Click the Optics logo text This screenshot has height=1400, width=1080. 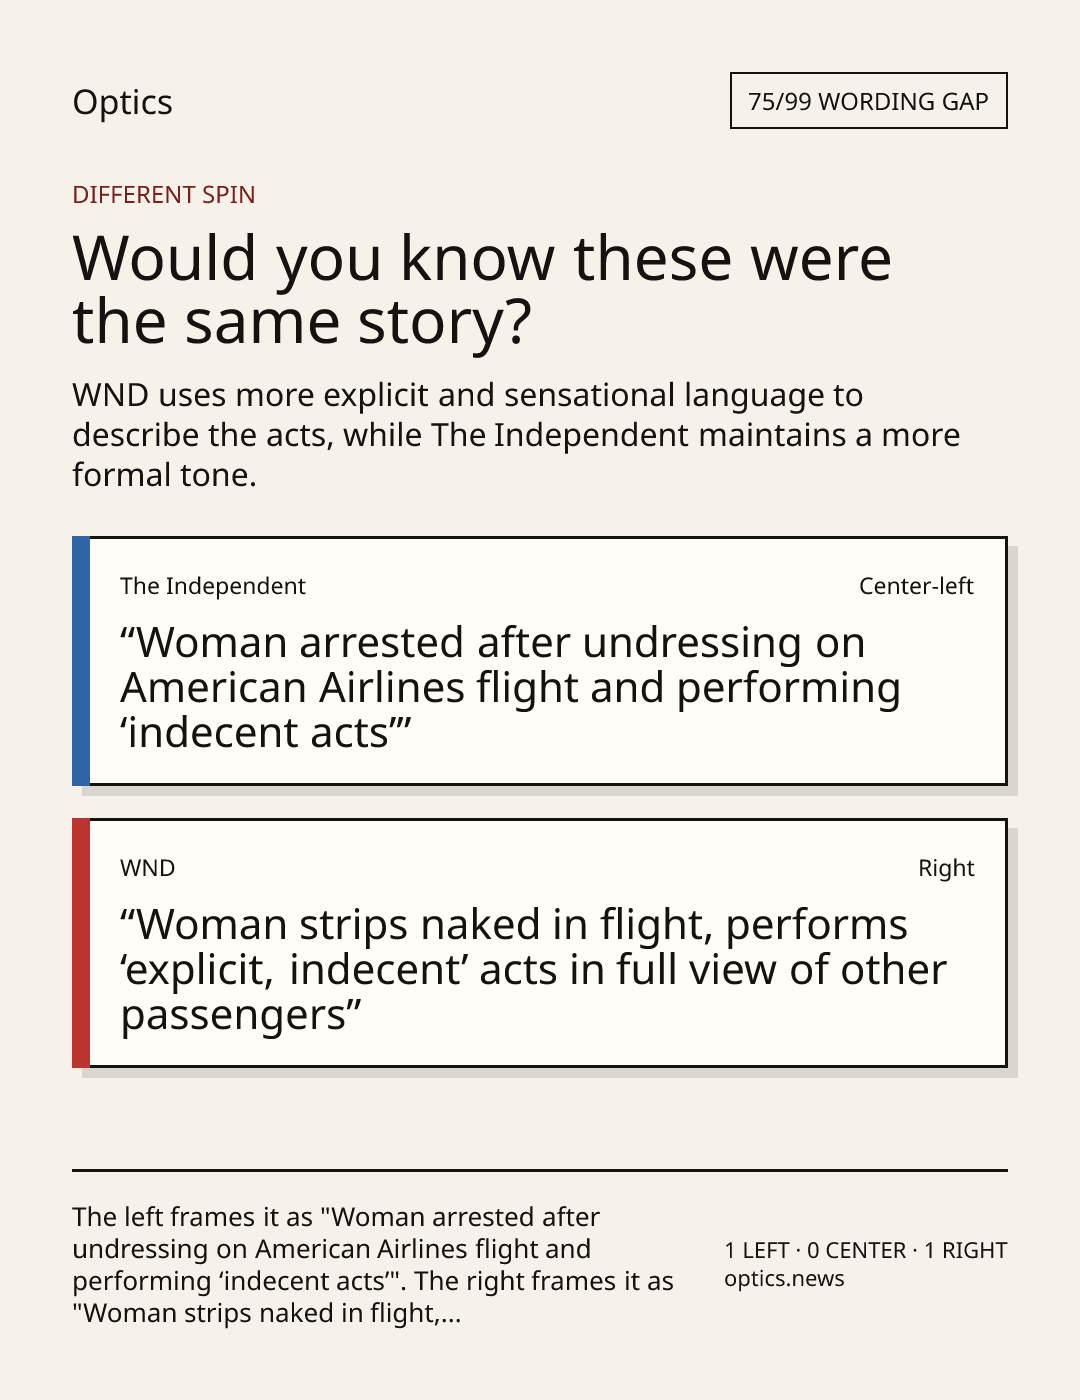122,102
